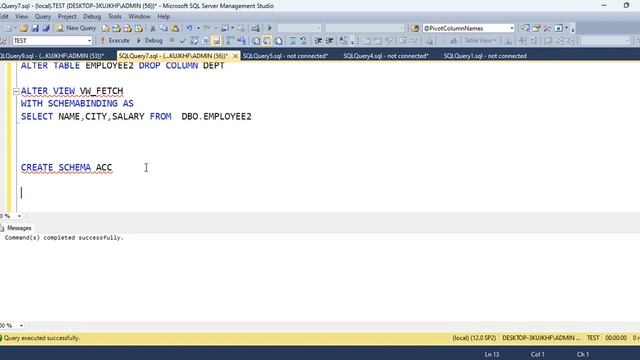Click the Find in Files icon
This screenshot has height=360, width=640.
[x=415, y=28]
